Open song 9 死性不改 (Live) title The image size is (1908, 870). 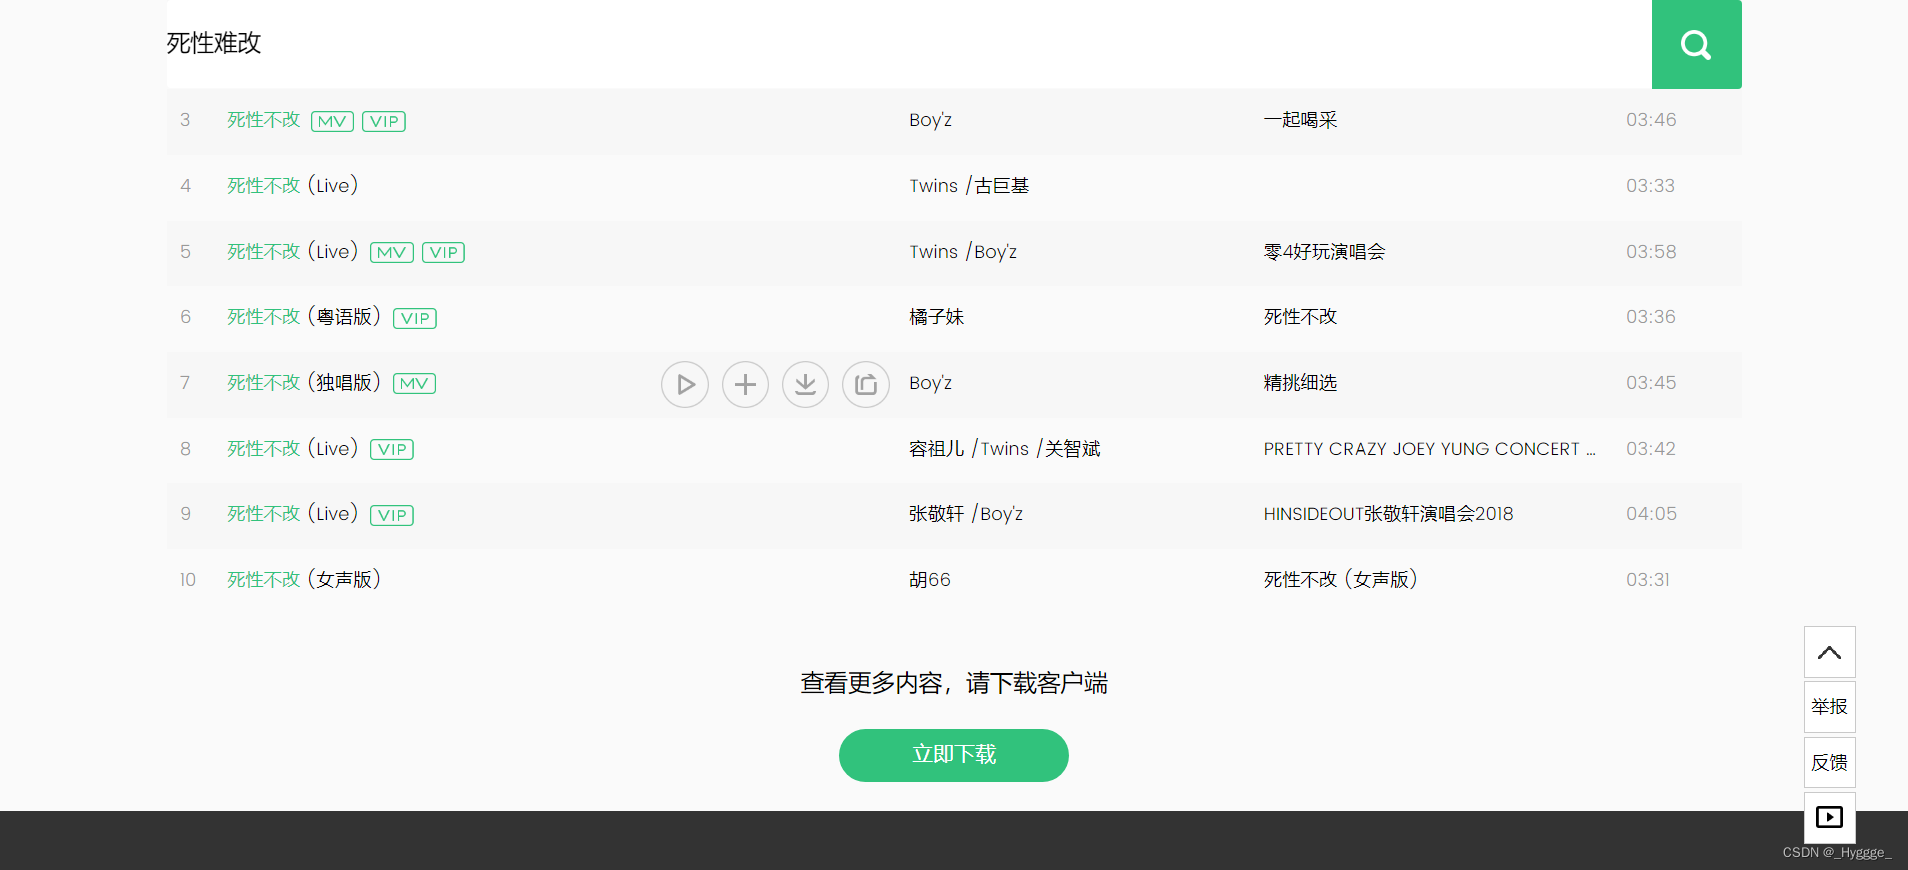292,514
